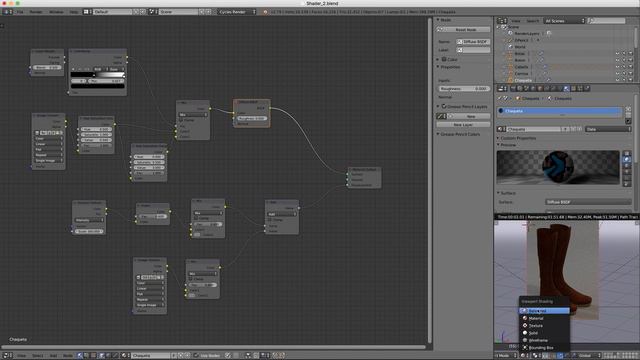The width and height of the screenshot is (640, 360).
Task: Switch to the Texture properties tab icon
Action: point(573,88)
